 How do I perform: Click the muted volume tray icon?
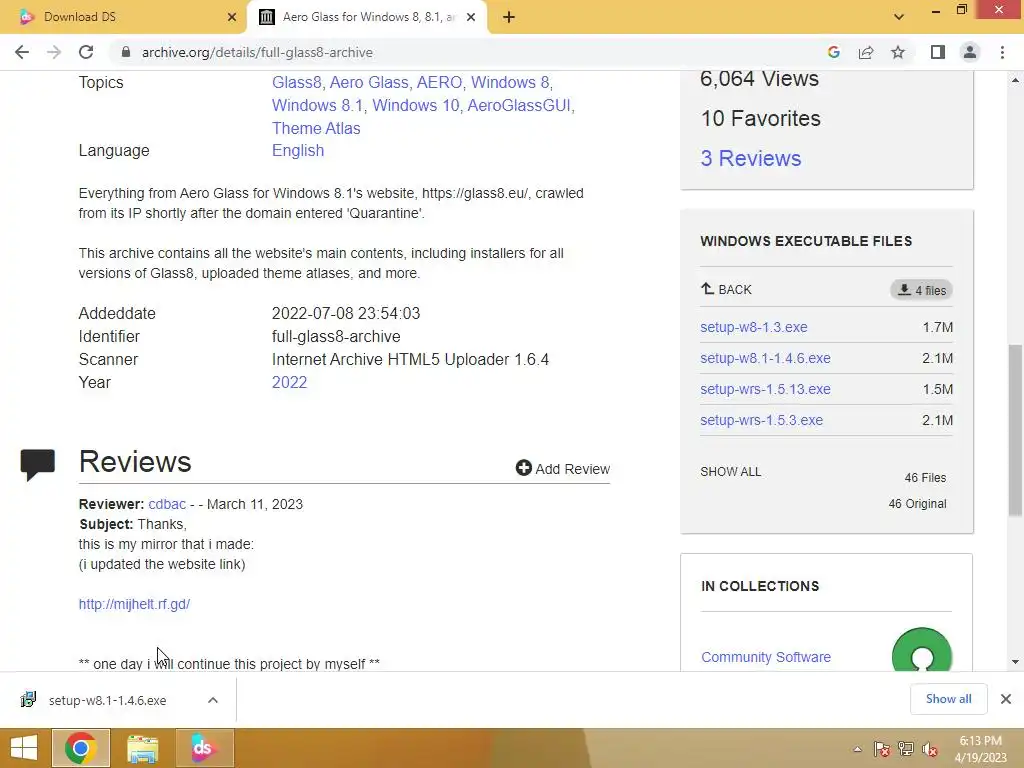tap(930, 749)
